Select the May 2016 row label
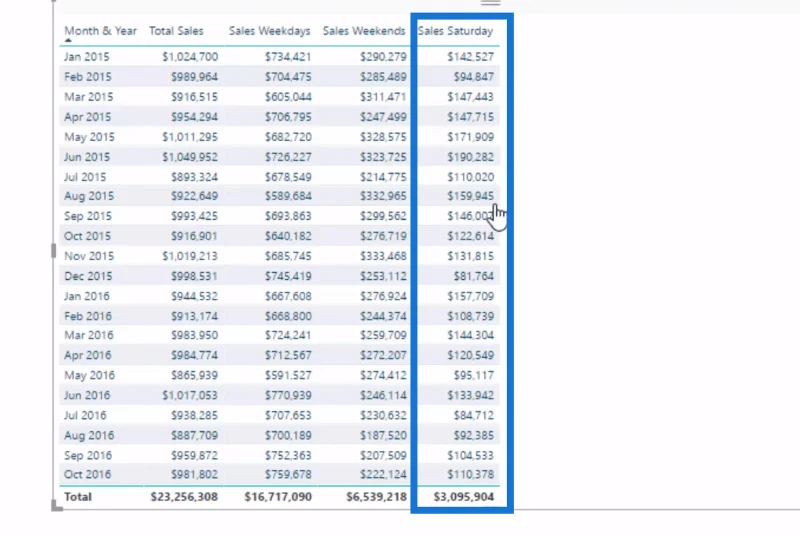Image resolution: width=800 pixels, height=536 pixels. [x=89, y=375]
